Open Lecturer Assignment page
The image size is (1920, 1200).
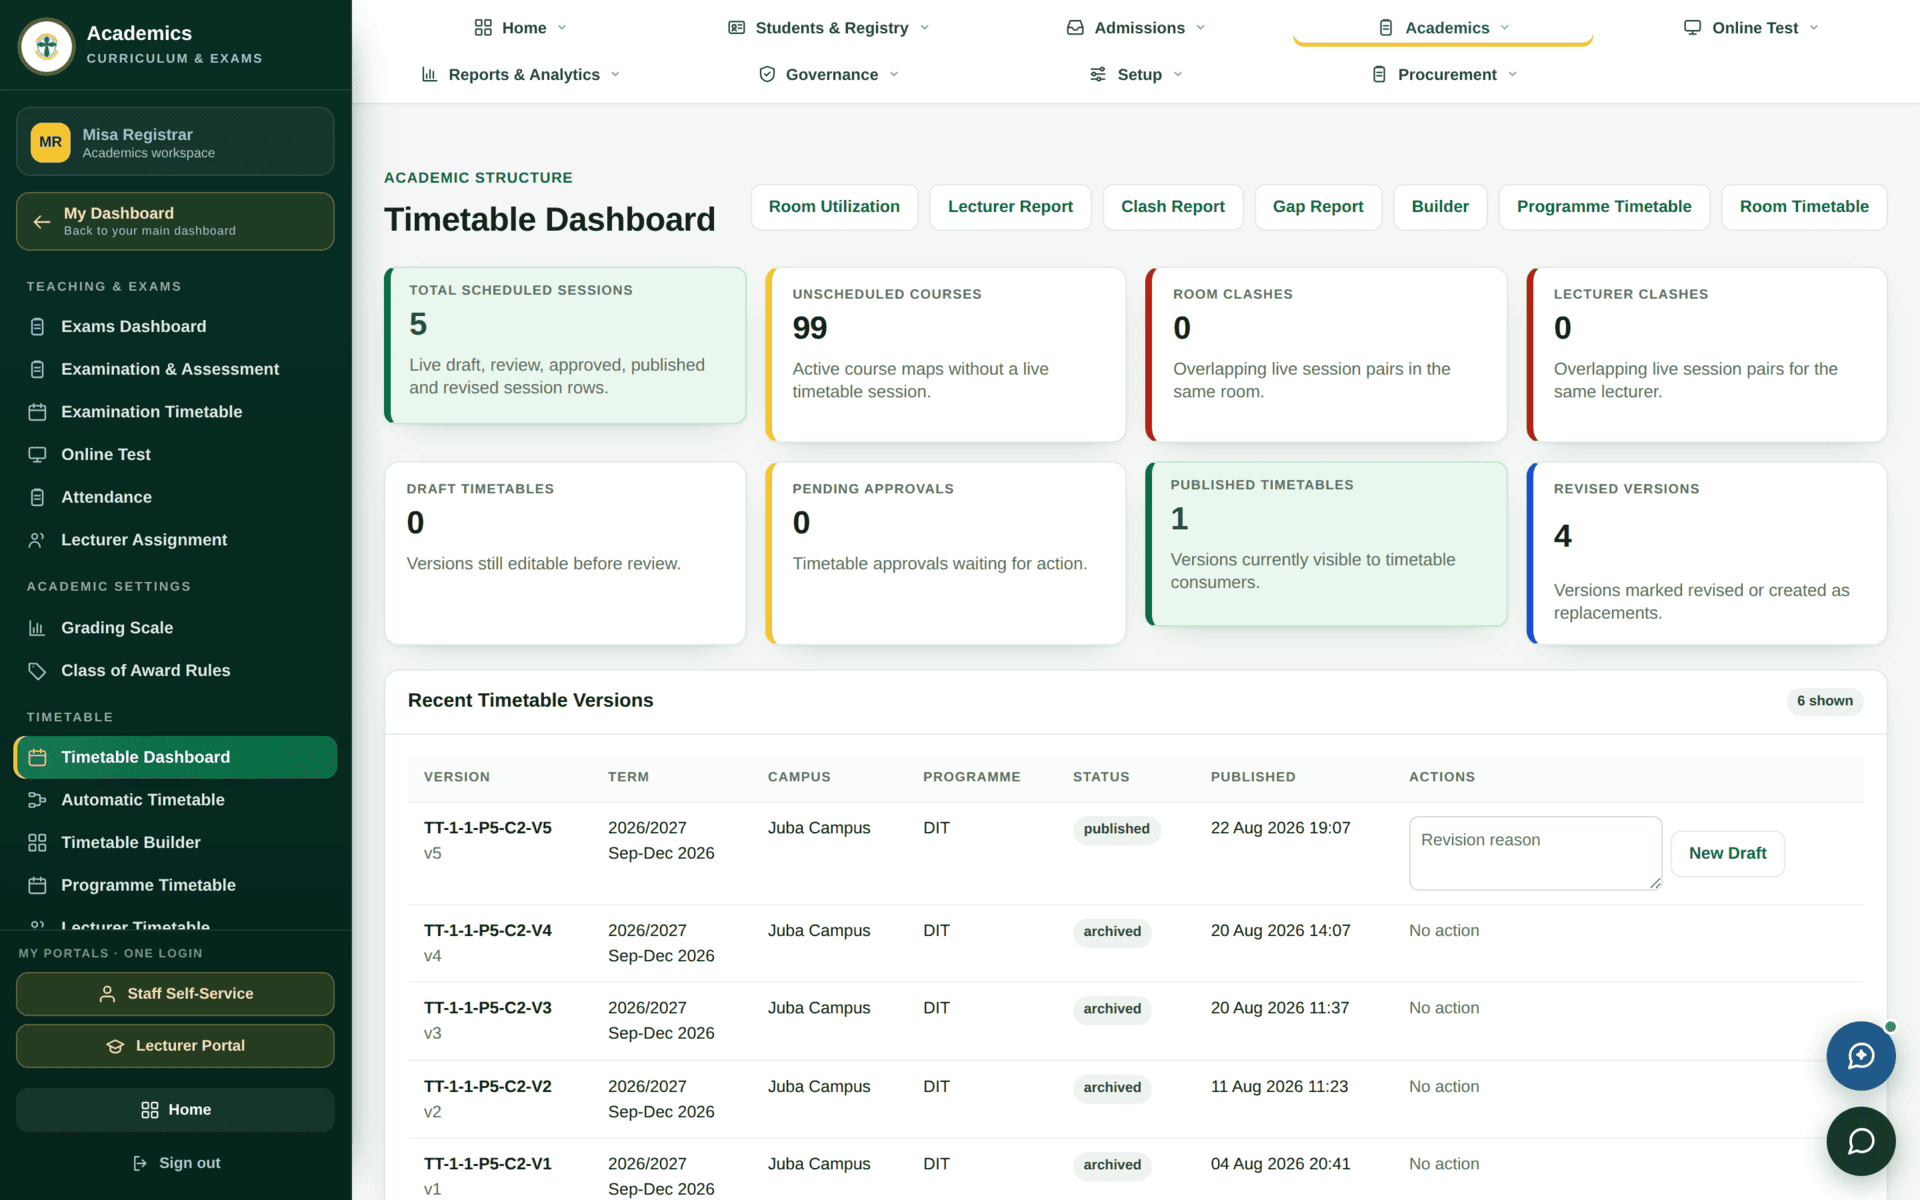click(x=176, y=540)
